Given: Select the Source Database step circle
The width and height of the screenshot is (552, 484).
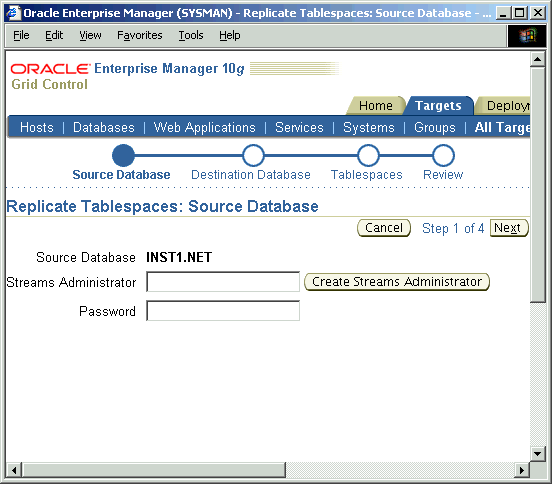Looking at the screenshot, I should click(x=123, y=155).
